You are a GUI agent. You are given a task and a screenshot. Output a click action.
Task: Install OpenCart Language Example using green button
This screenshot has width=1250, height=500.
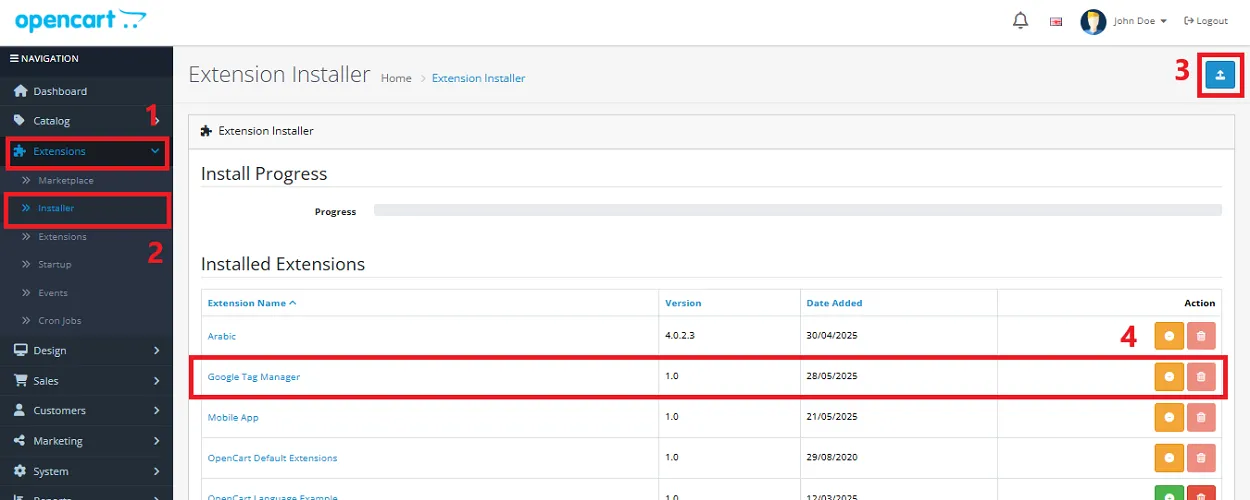click(1168, 493)
